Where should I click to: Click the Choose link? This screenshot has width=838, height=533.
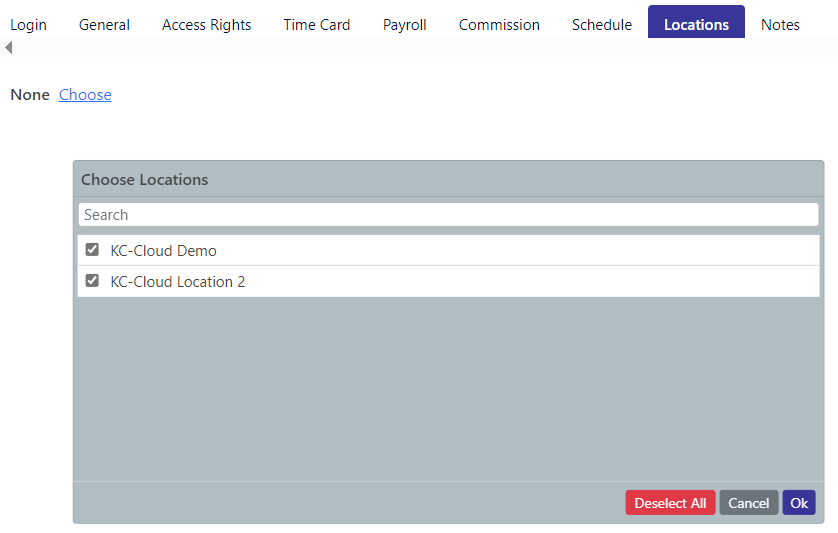point(85,95)
